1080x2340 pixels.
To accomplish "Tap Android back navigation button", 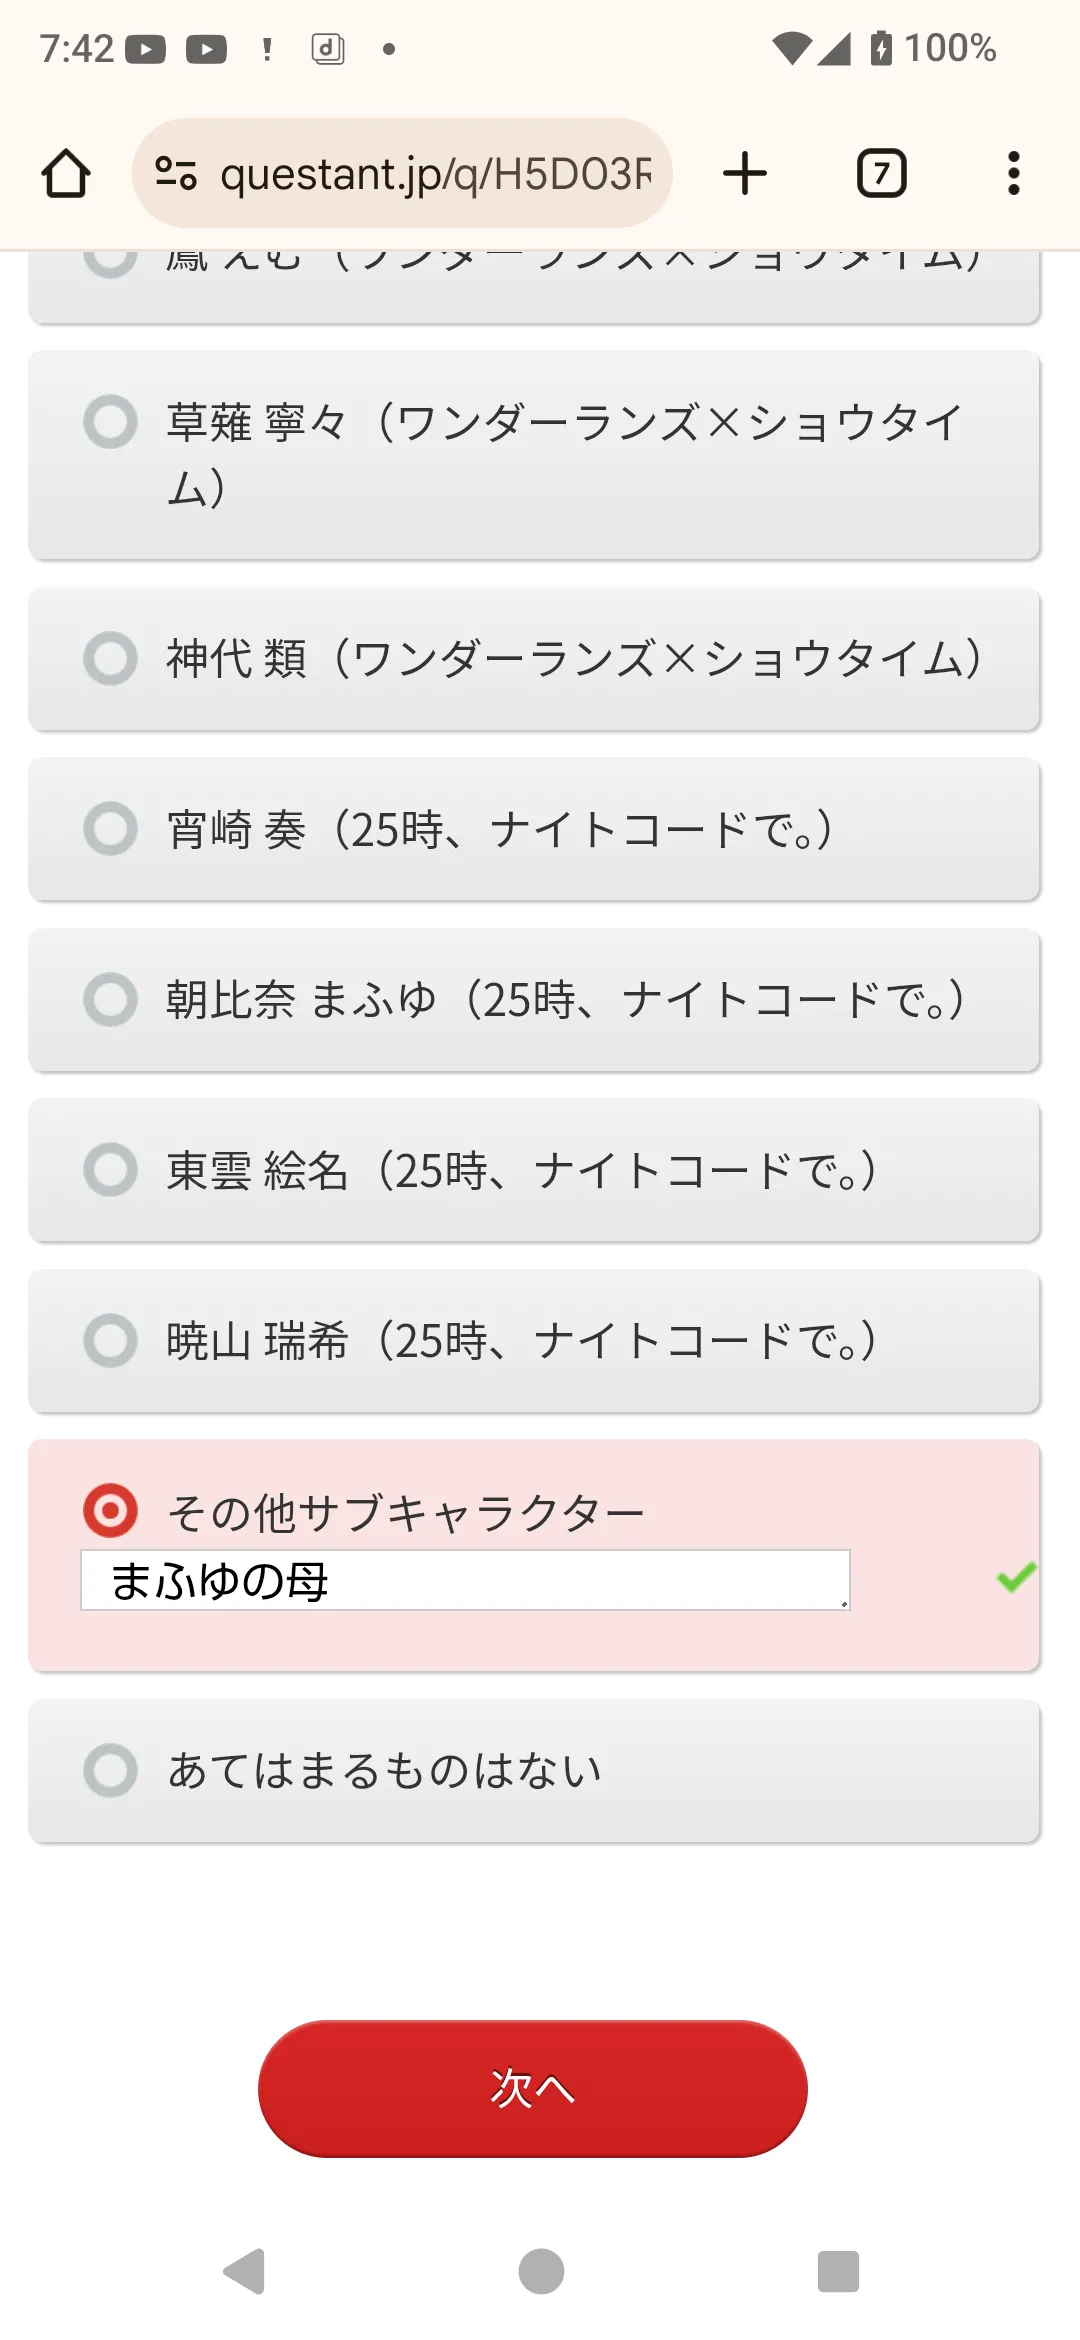I will tap(244, 2271).
